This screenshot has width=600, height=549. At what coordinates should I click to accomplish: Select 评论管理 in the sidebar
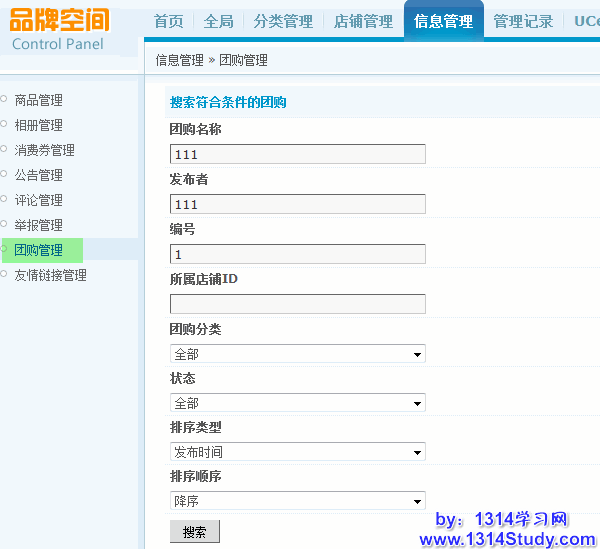[38, 200]
